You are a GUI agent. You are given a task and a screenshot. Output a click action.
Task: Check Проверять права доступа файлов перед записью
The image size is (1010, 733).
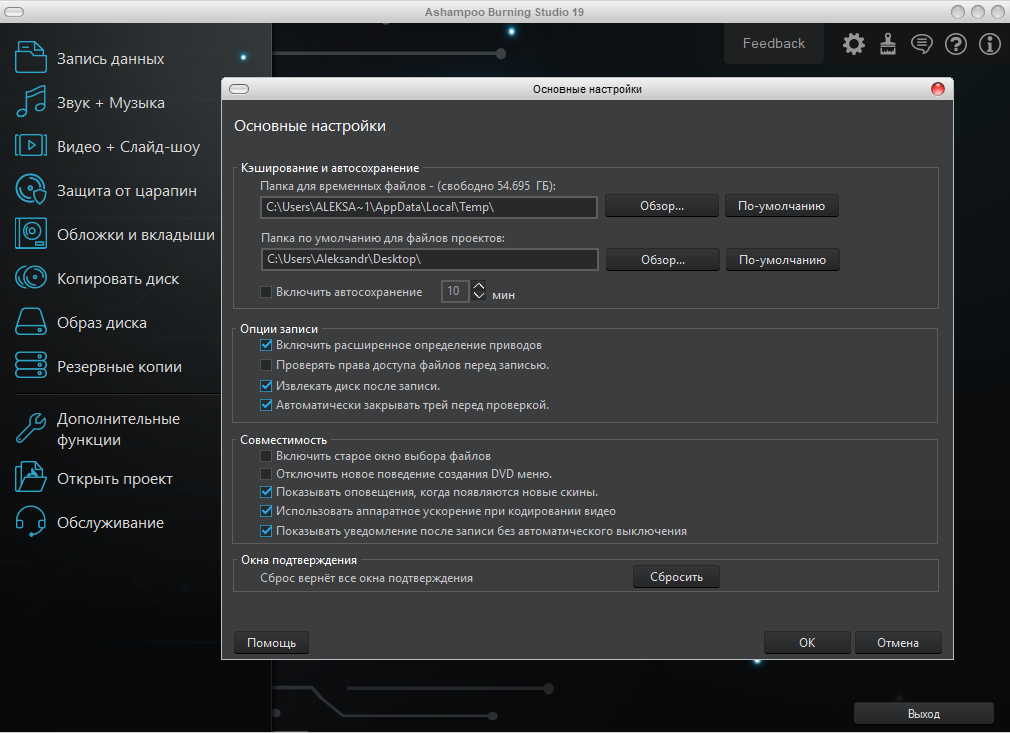pos(265,365)
